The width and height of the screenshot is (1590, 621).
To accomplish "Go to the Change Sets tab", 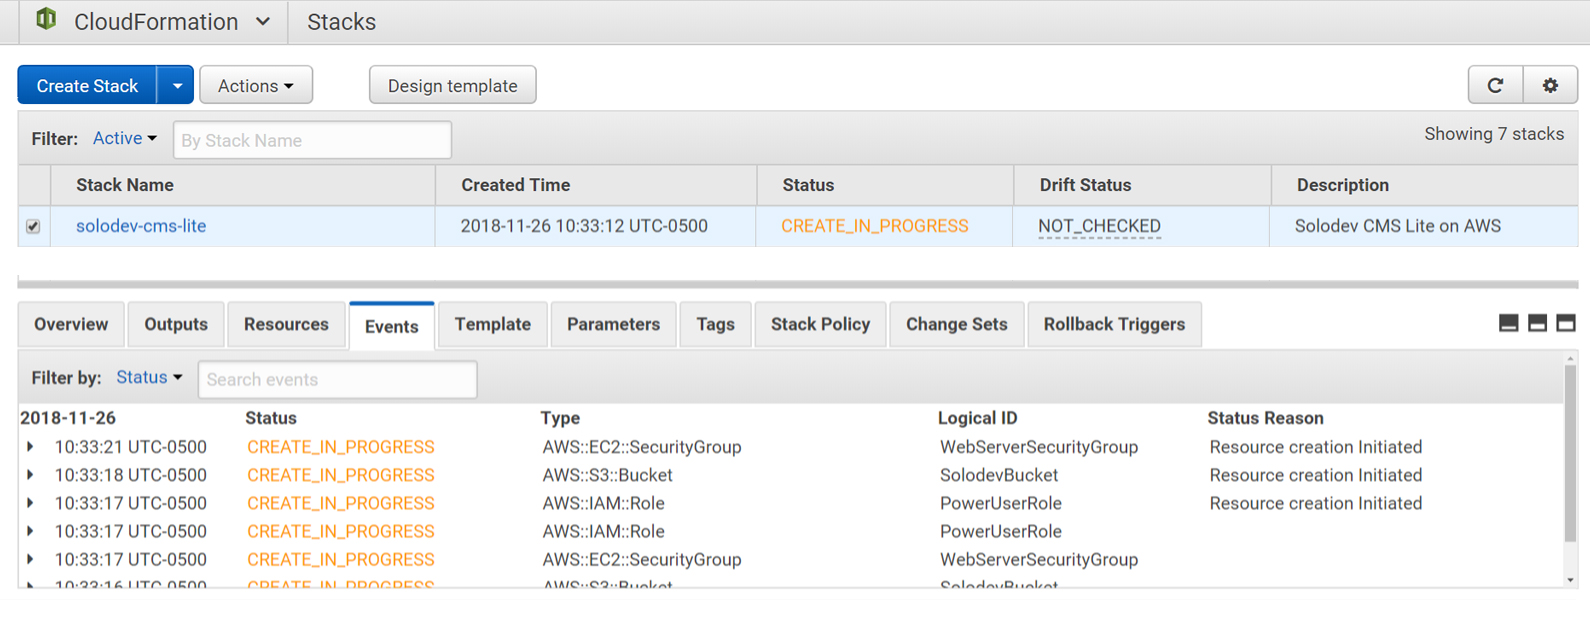I will click(x=957, y=324).
